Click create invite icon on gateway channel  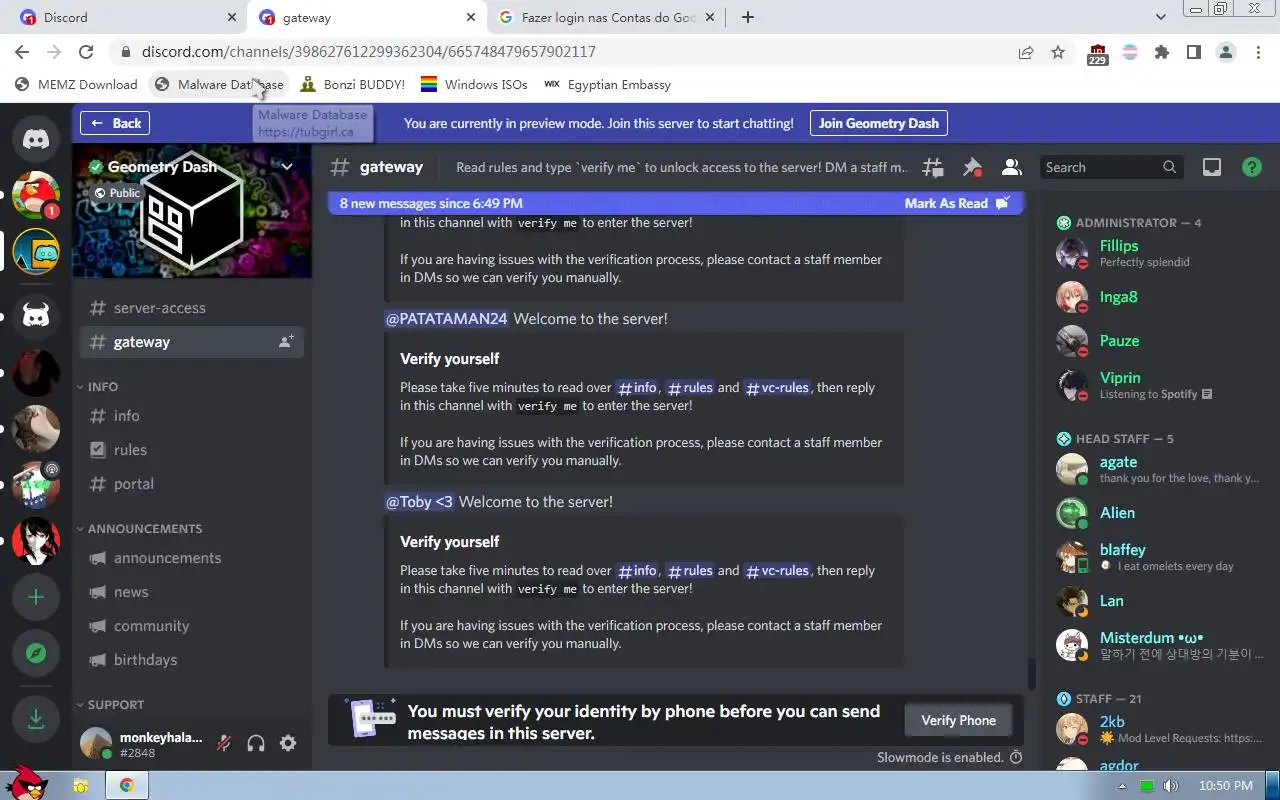(x=286, y=342)
